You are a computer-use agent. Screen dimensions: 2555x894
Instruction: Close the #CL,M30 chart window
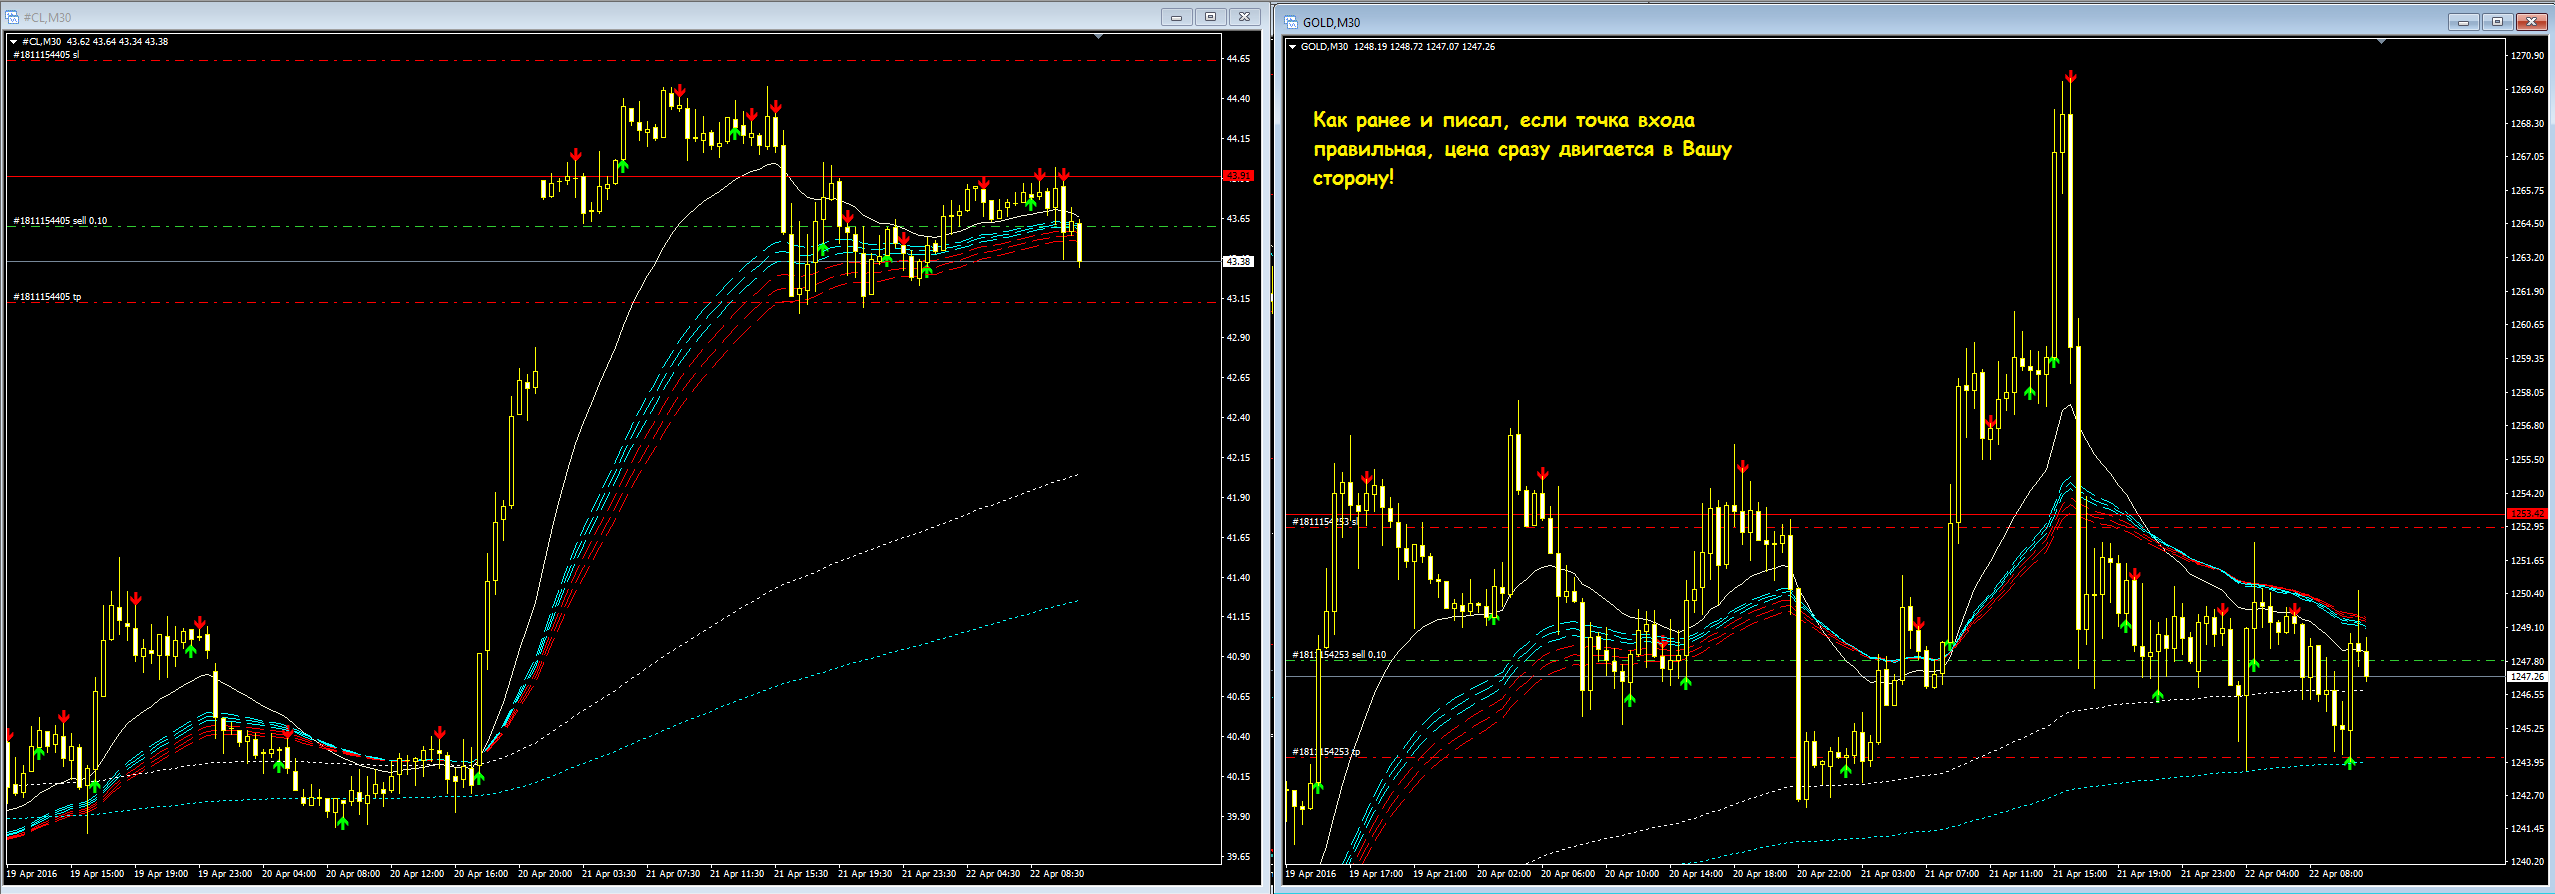coord(1244,17)
